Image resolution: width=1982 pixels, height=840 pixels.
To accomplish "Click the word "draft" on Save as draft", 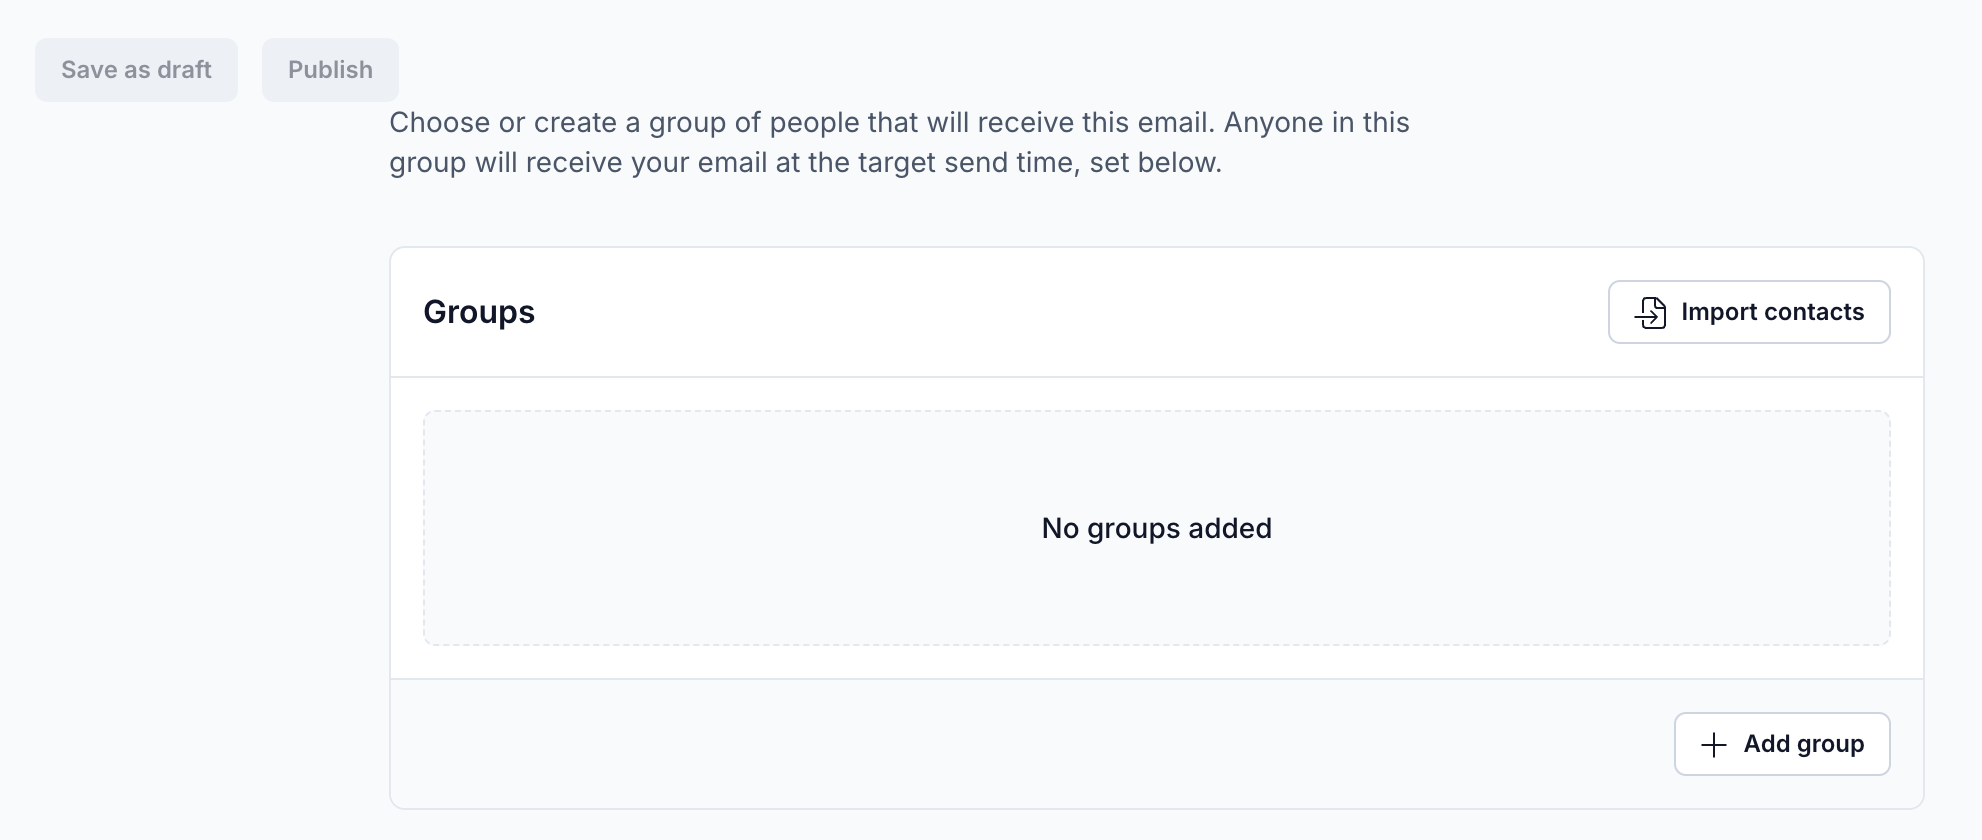I will 184,70.
